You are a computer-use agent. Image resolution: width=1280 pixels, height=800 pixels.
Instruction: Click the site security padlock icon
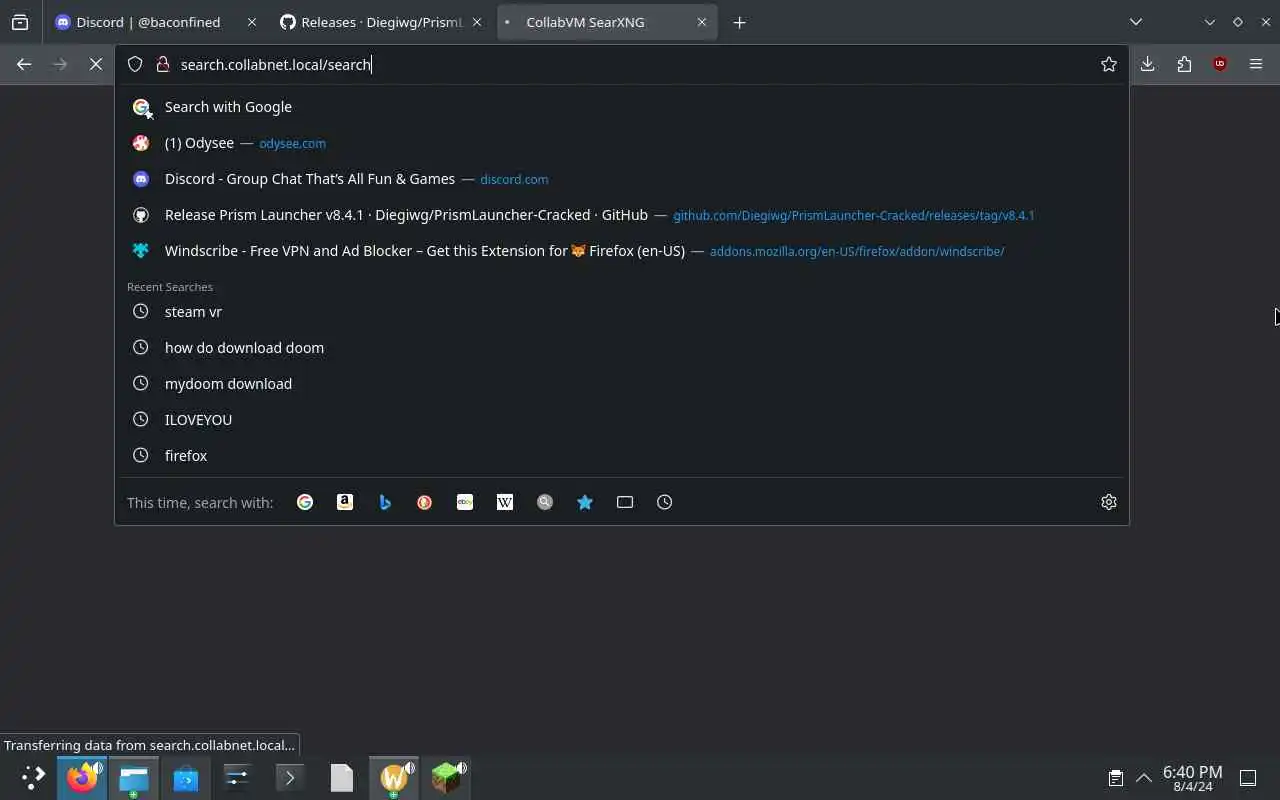click(x=162, y=64)
